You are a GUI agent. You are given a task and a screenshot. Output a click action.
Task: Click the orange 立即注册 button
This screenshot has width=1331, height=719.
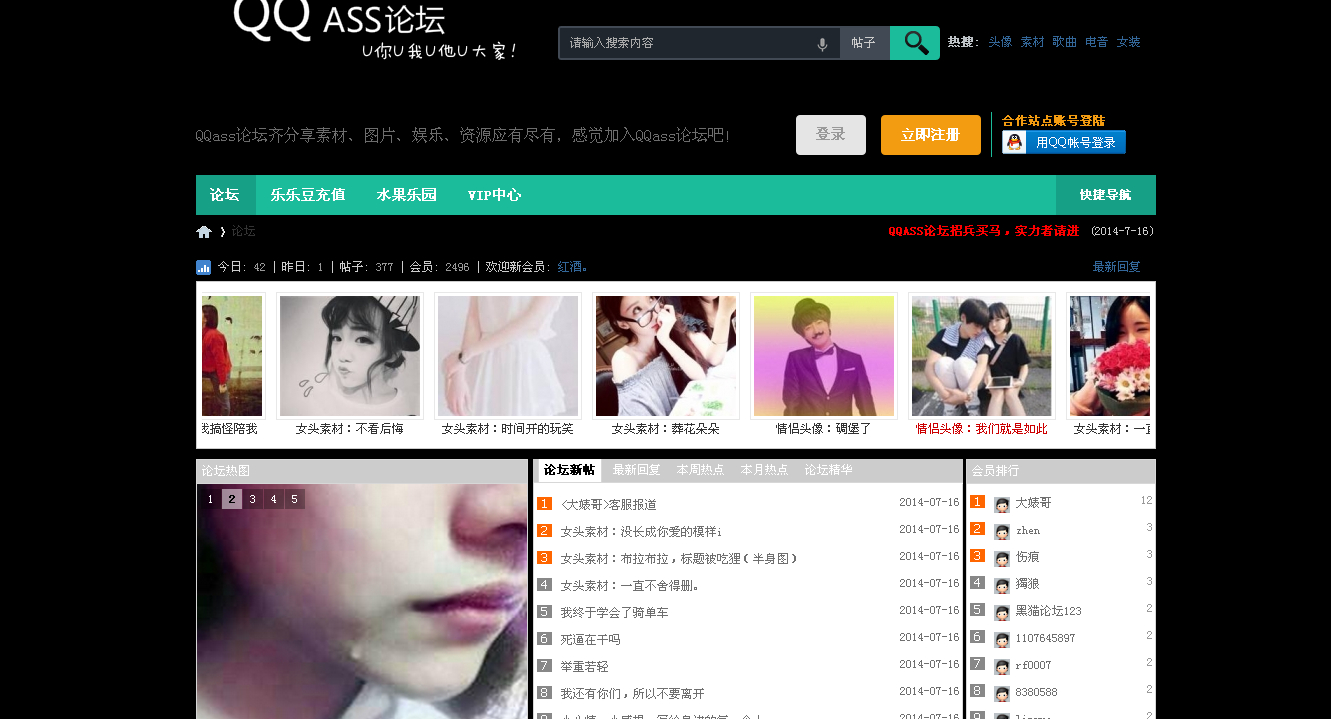click(931, 135)
